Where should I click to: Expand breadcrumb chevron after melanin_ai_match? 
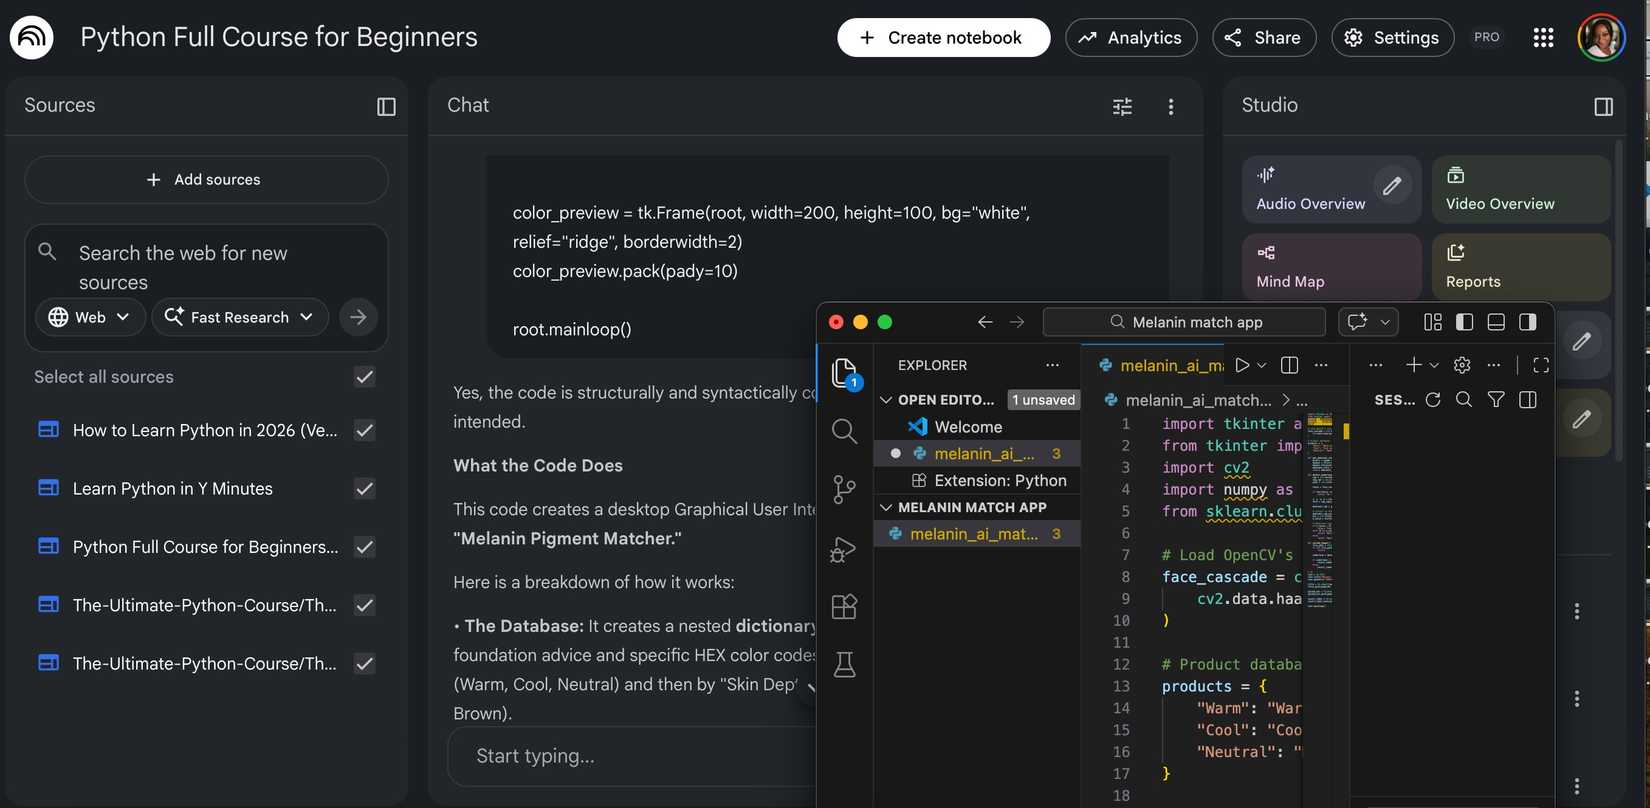[1285, 400]
